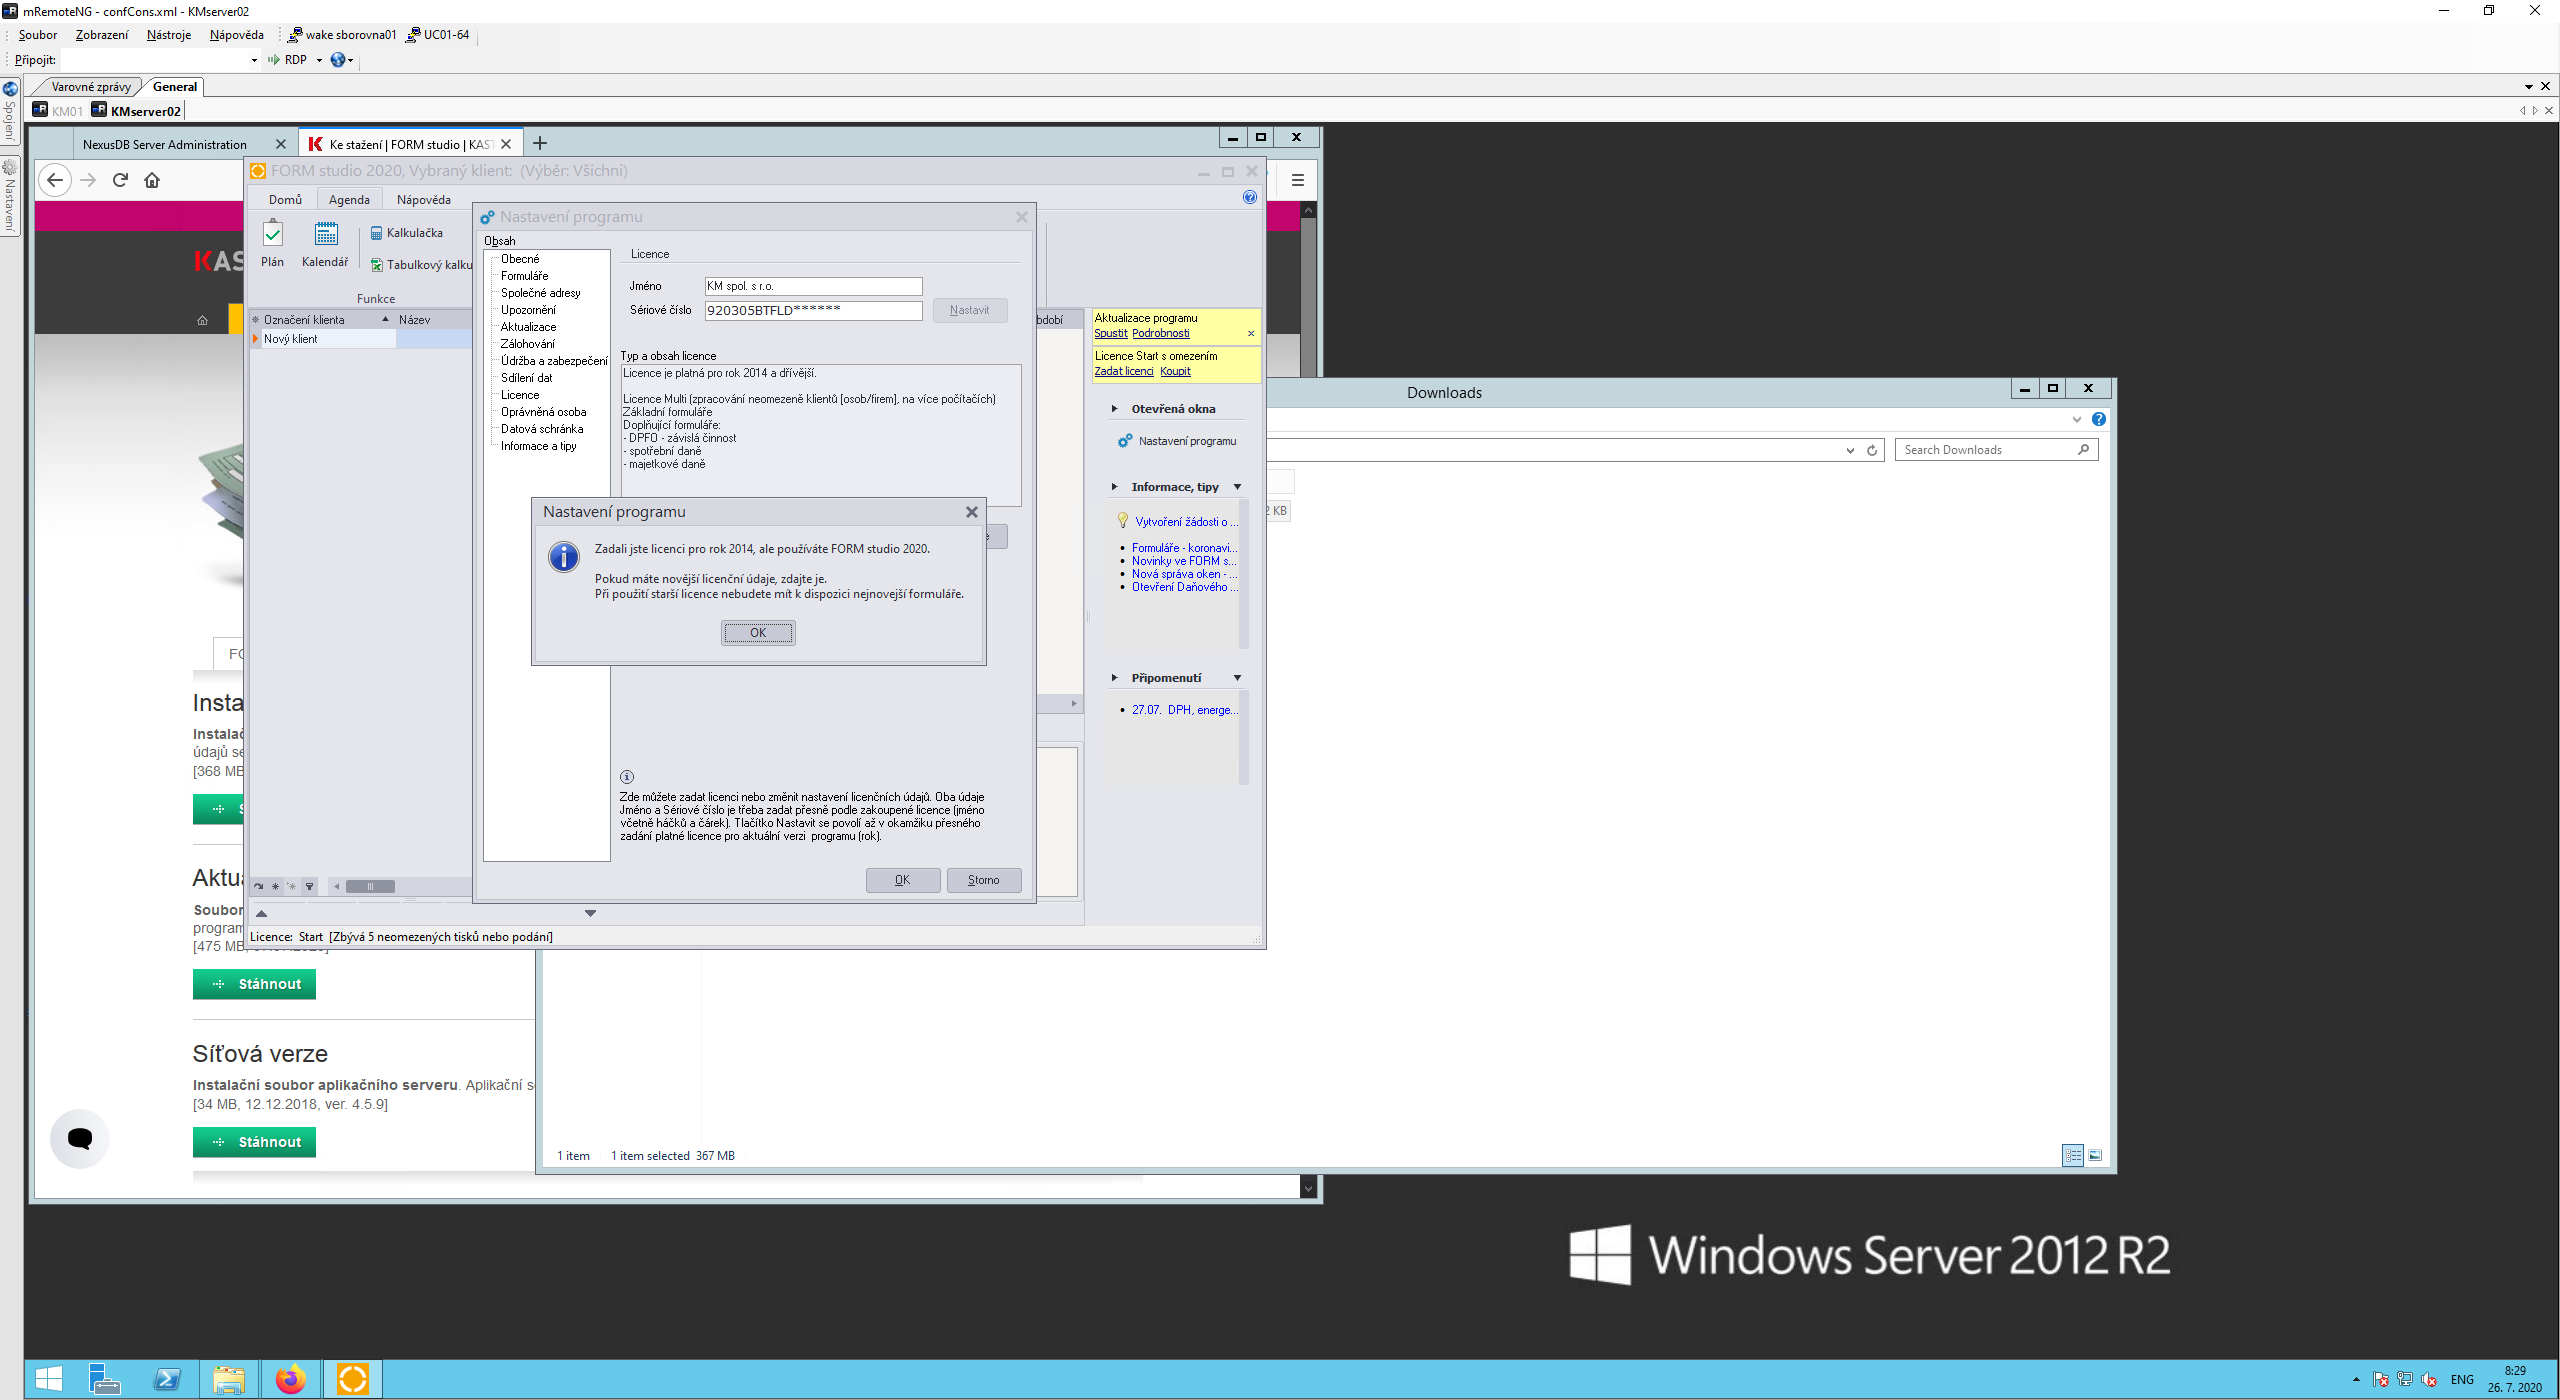Reload the browser page
Image resolution: width=2560 pixels, height=1400 pixels.
120,180
